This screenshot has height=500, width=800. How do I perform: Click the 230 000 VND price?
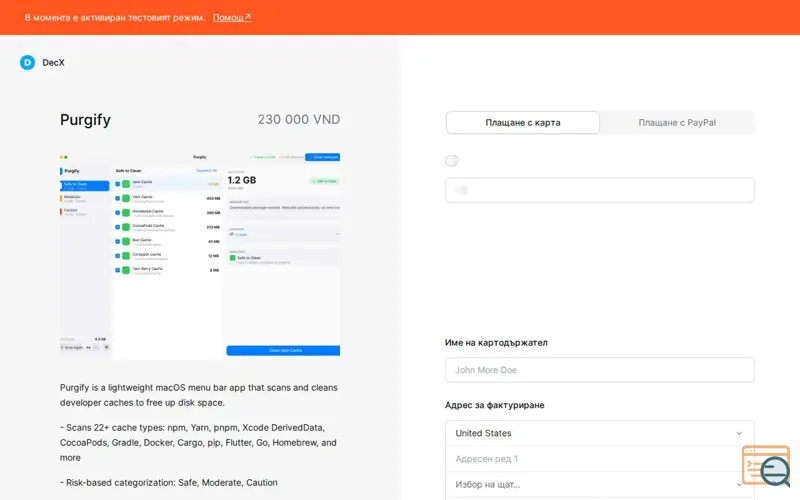point(298,119)
